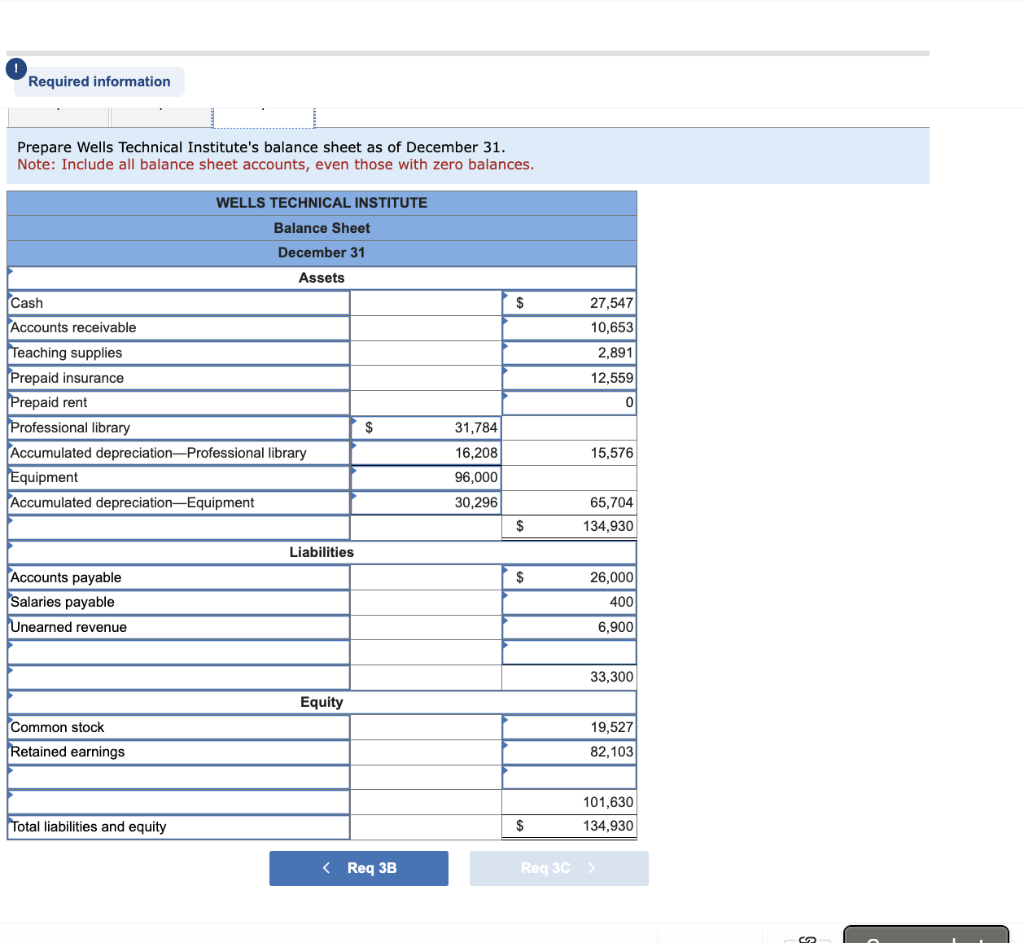Click the dark button in the bottom right corner
This screenshot has height=943, width=1024.
pos(925,936)
